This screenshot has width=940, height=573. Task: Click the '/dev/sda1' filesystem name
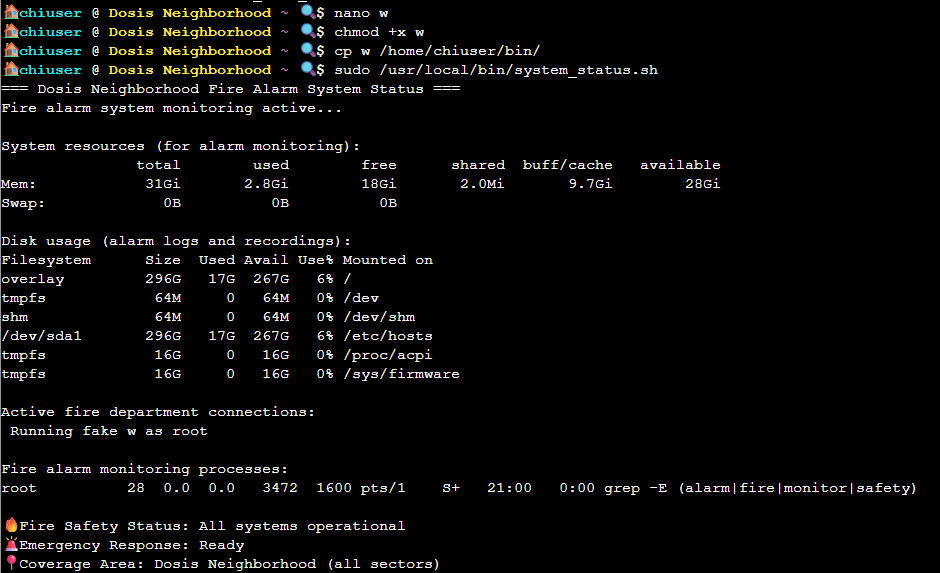(41, 336)
